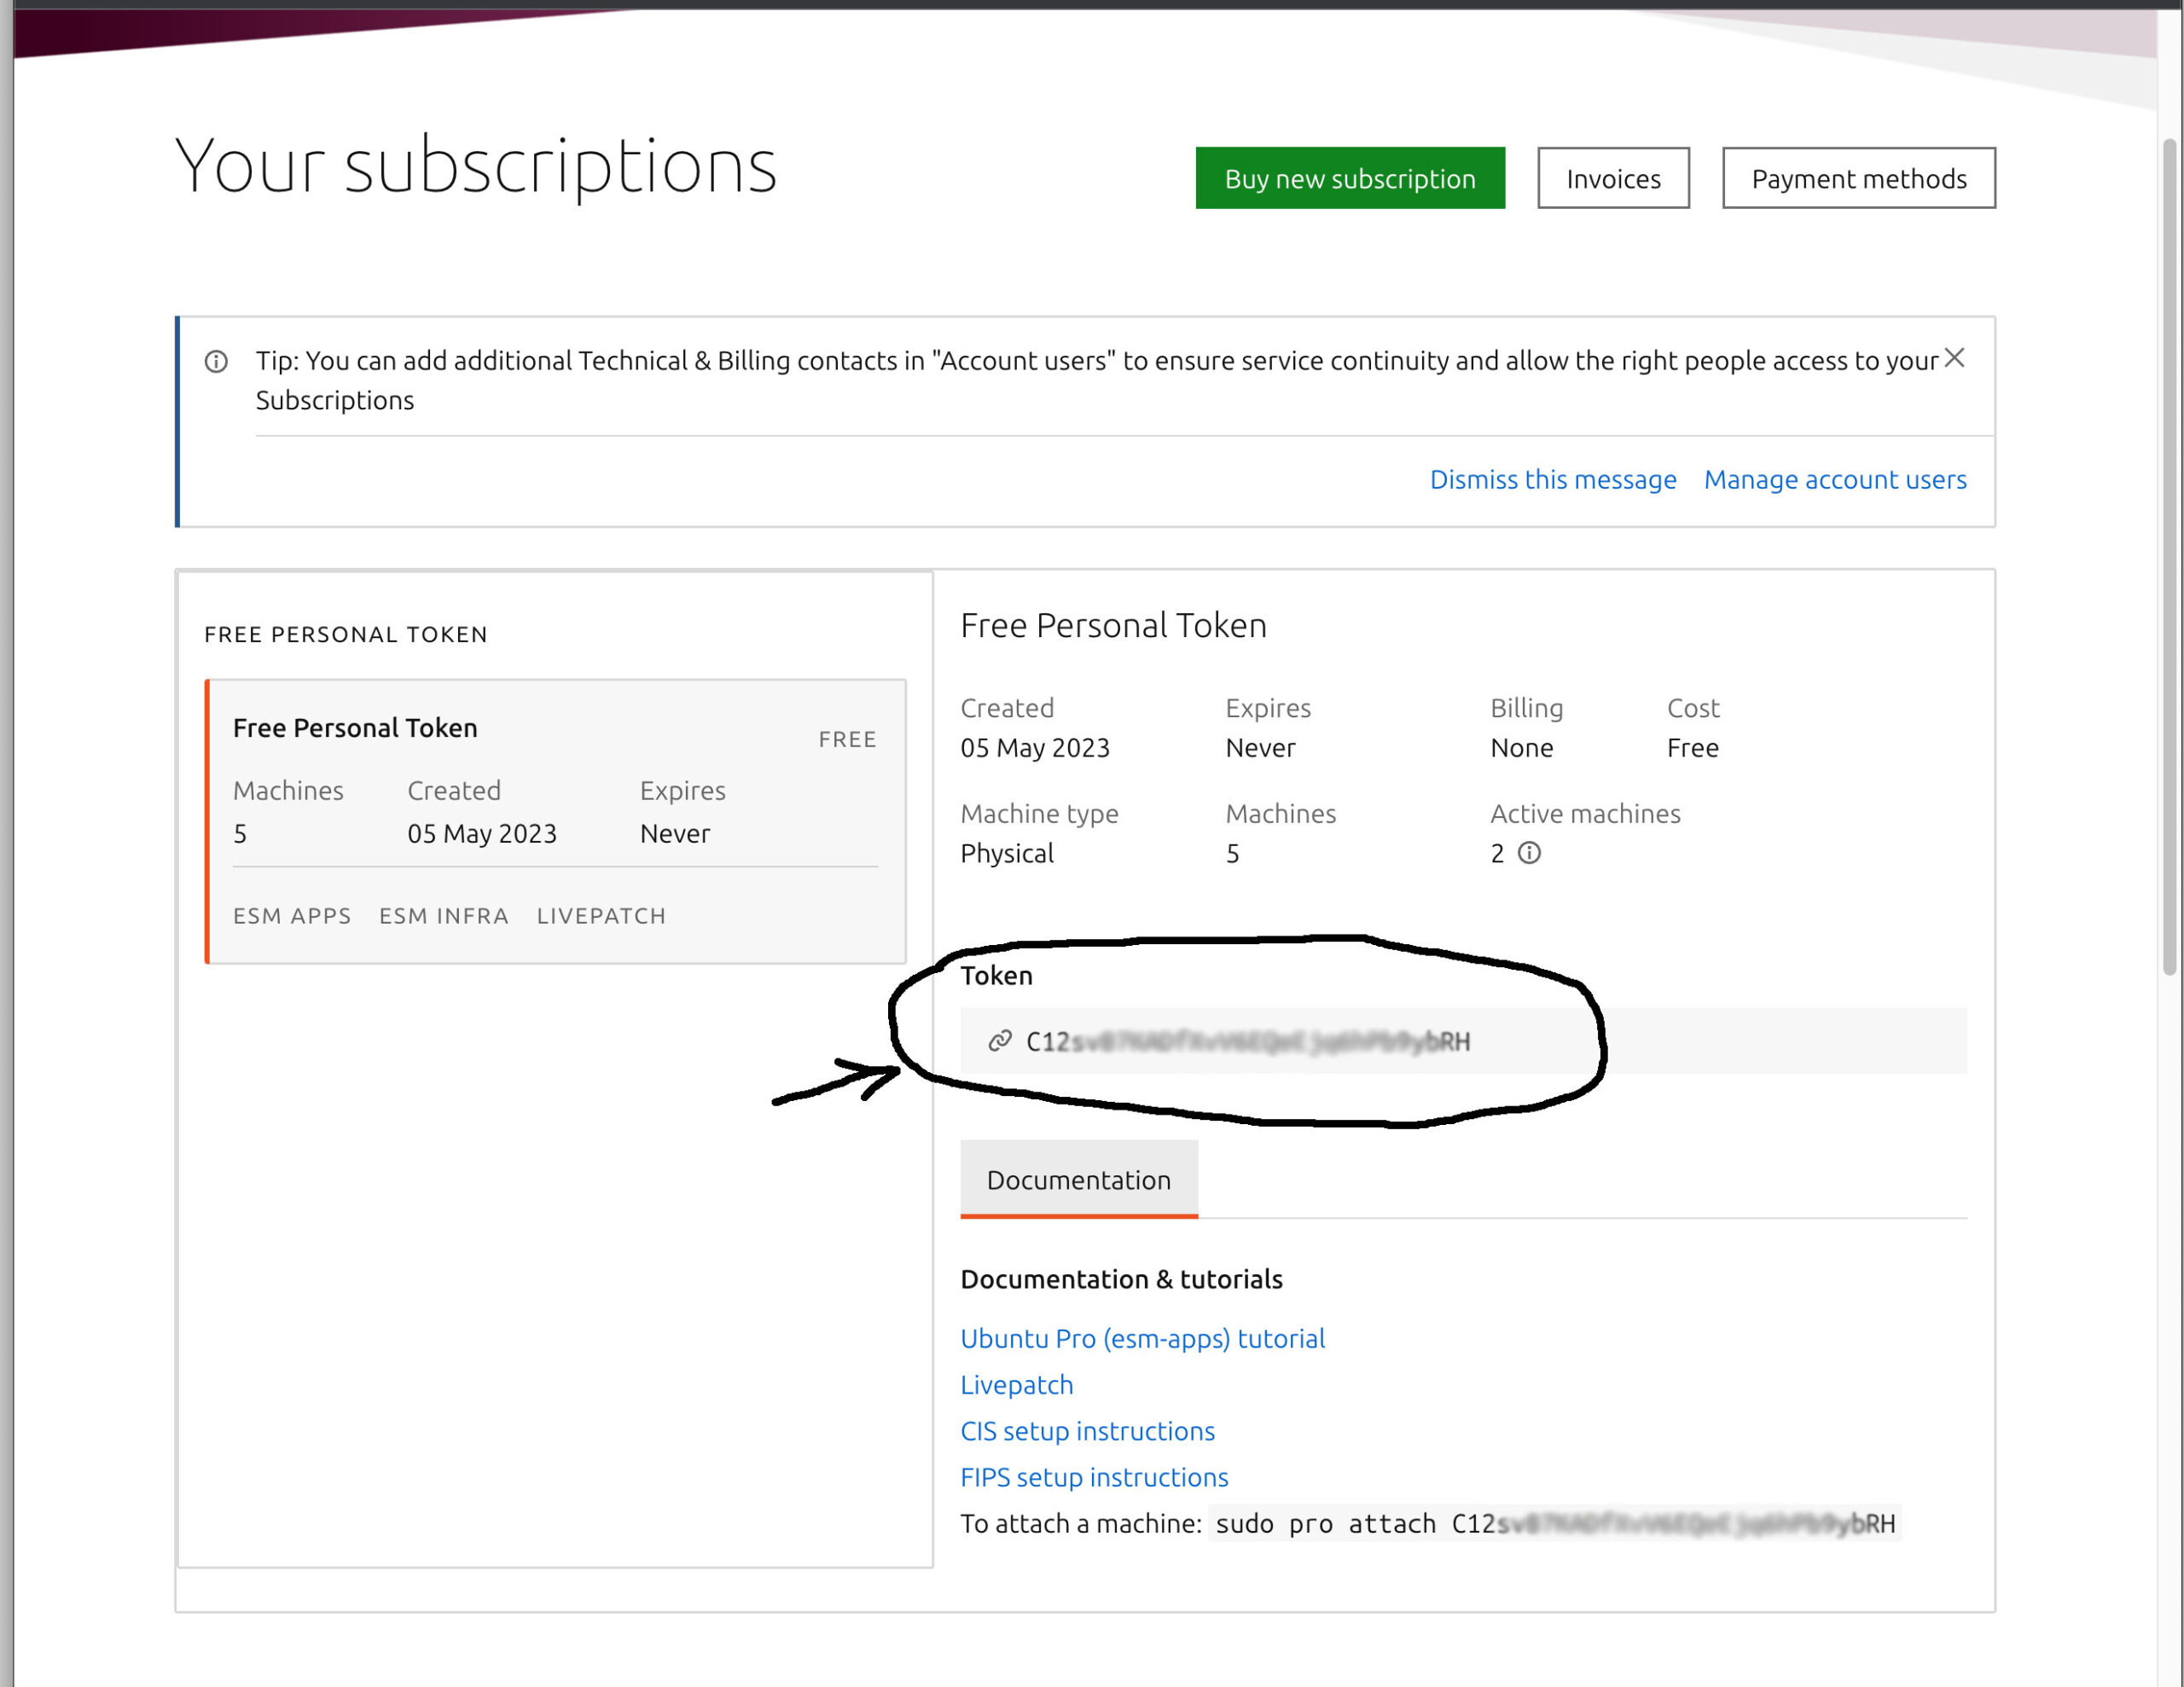Click the Buy new subscription button

[1349, 178]
